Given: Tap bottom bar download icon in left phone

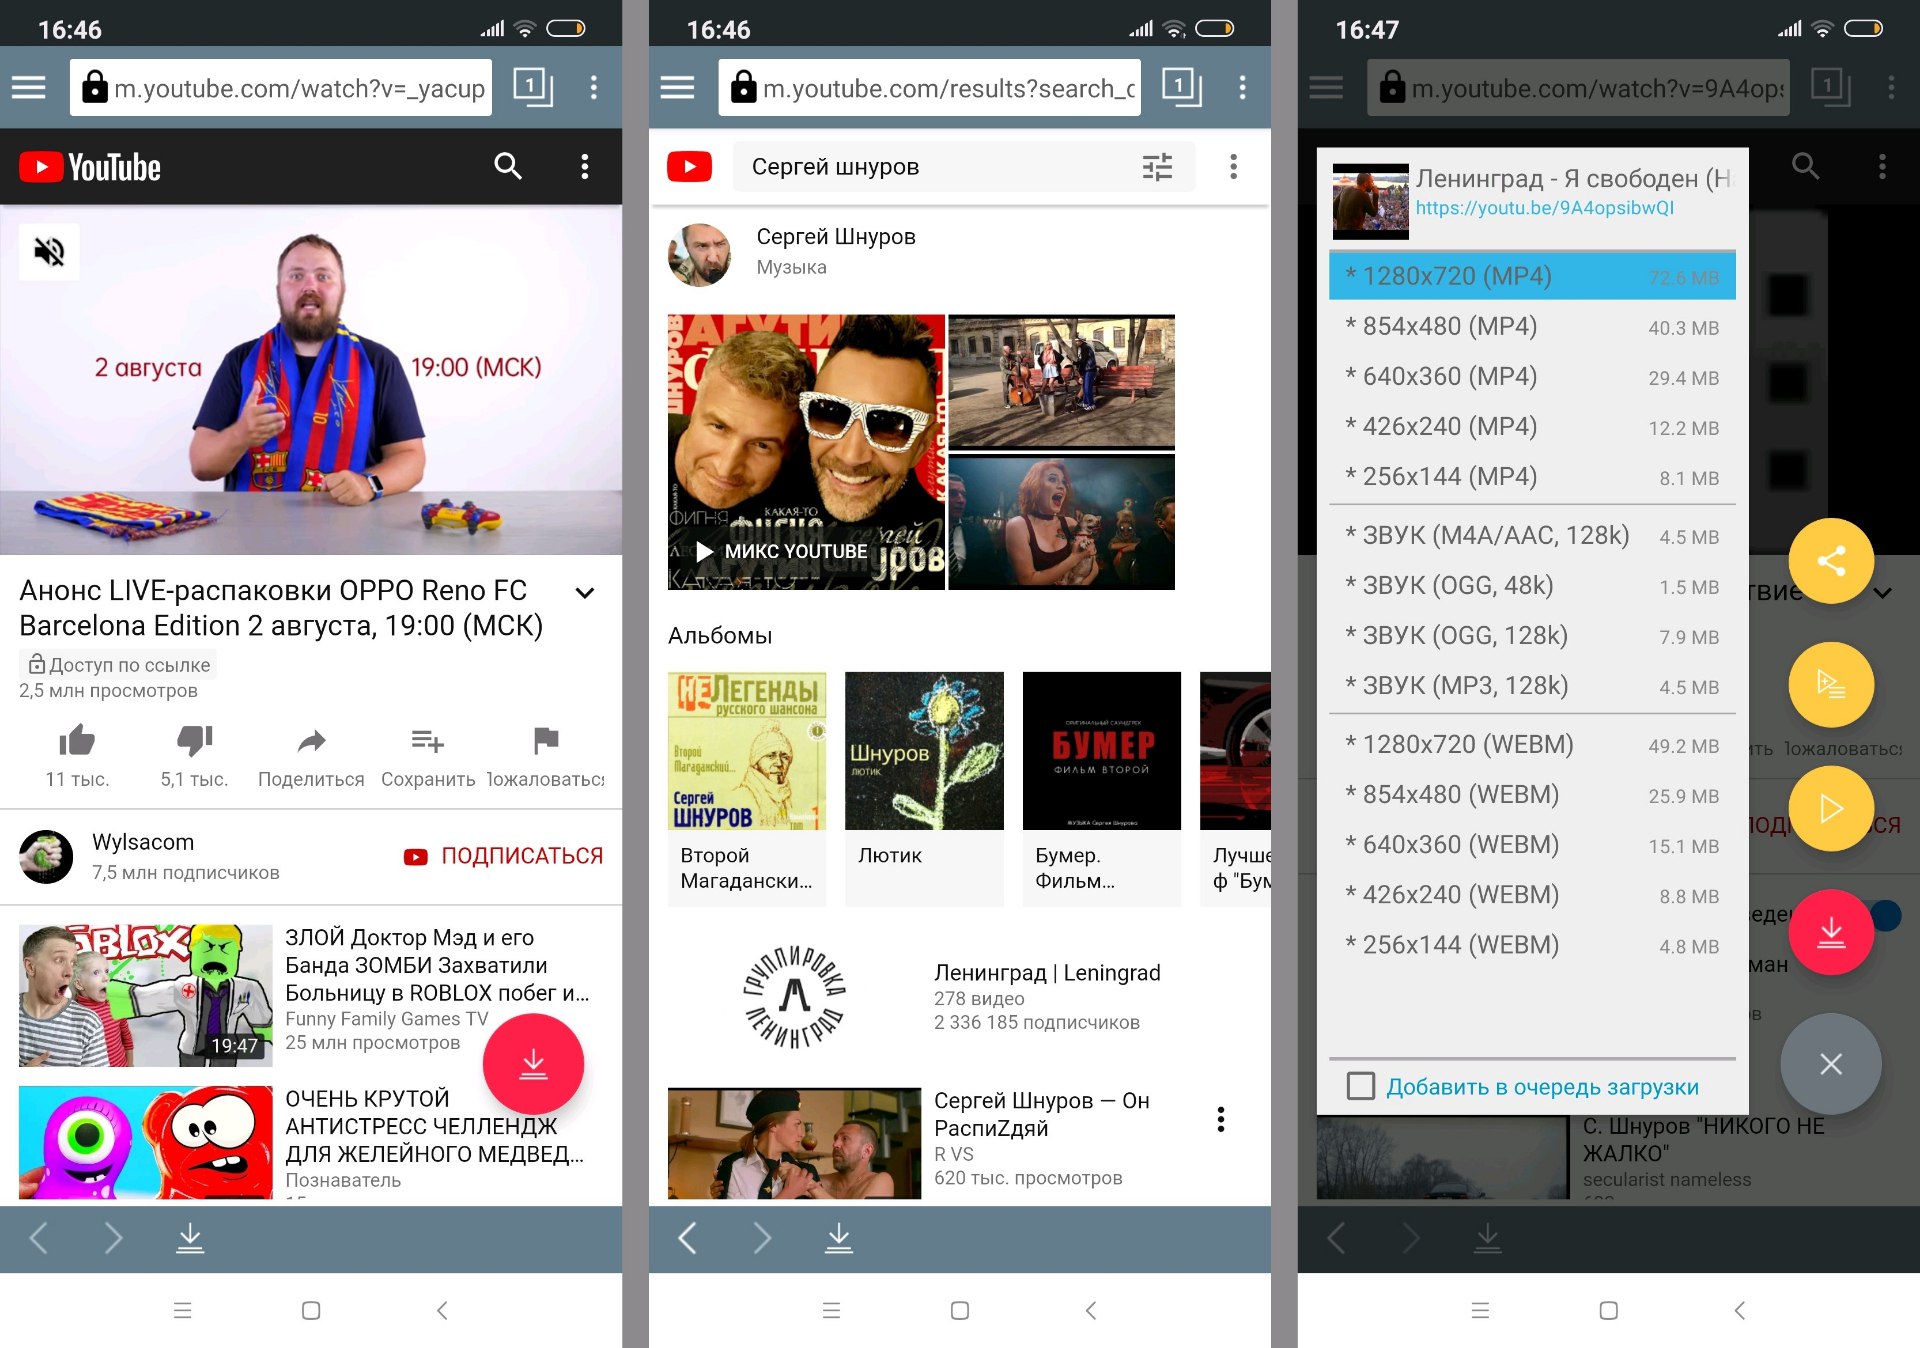Looking at the screenshot, I should [190, 1238].
